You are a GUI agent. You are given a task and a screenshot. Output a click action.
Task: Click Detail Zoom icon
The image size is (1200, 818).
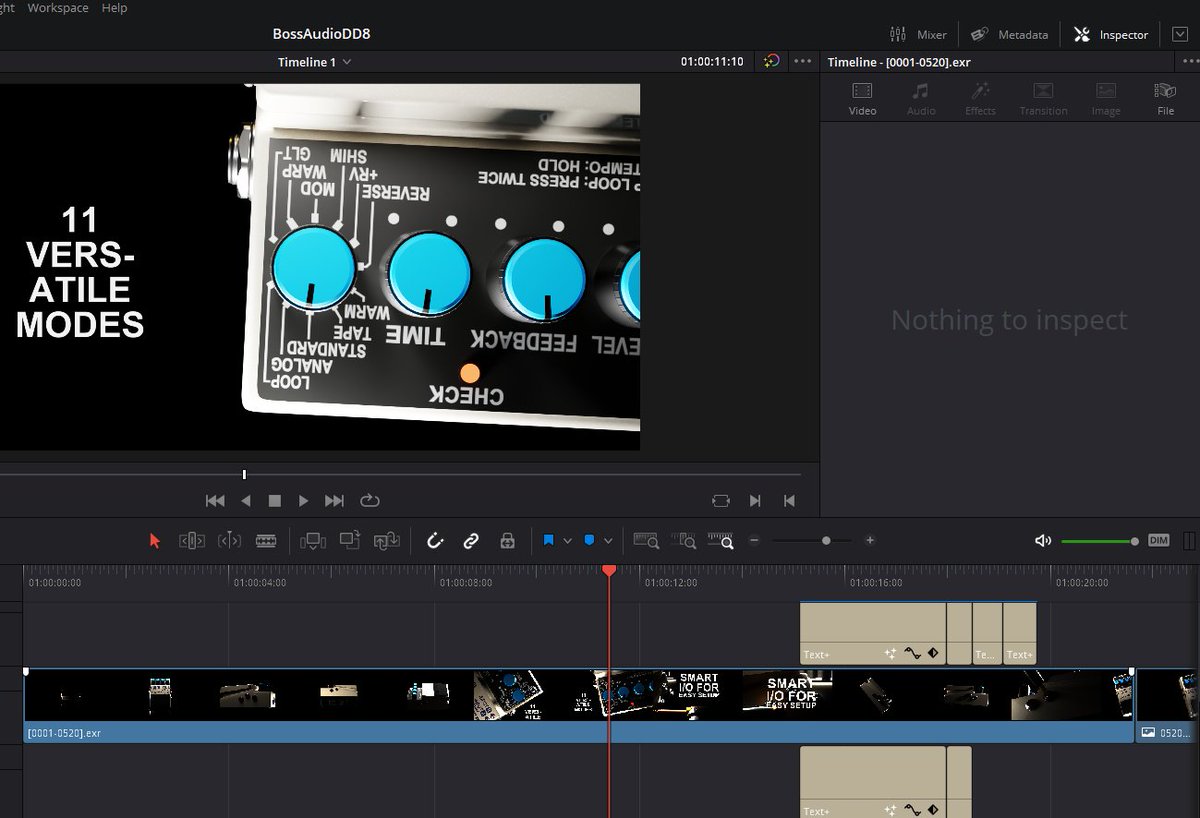(684, 541)
